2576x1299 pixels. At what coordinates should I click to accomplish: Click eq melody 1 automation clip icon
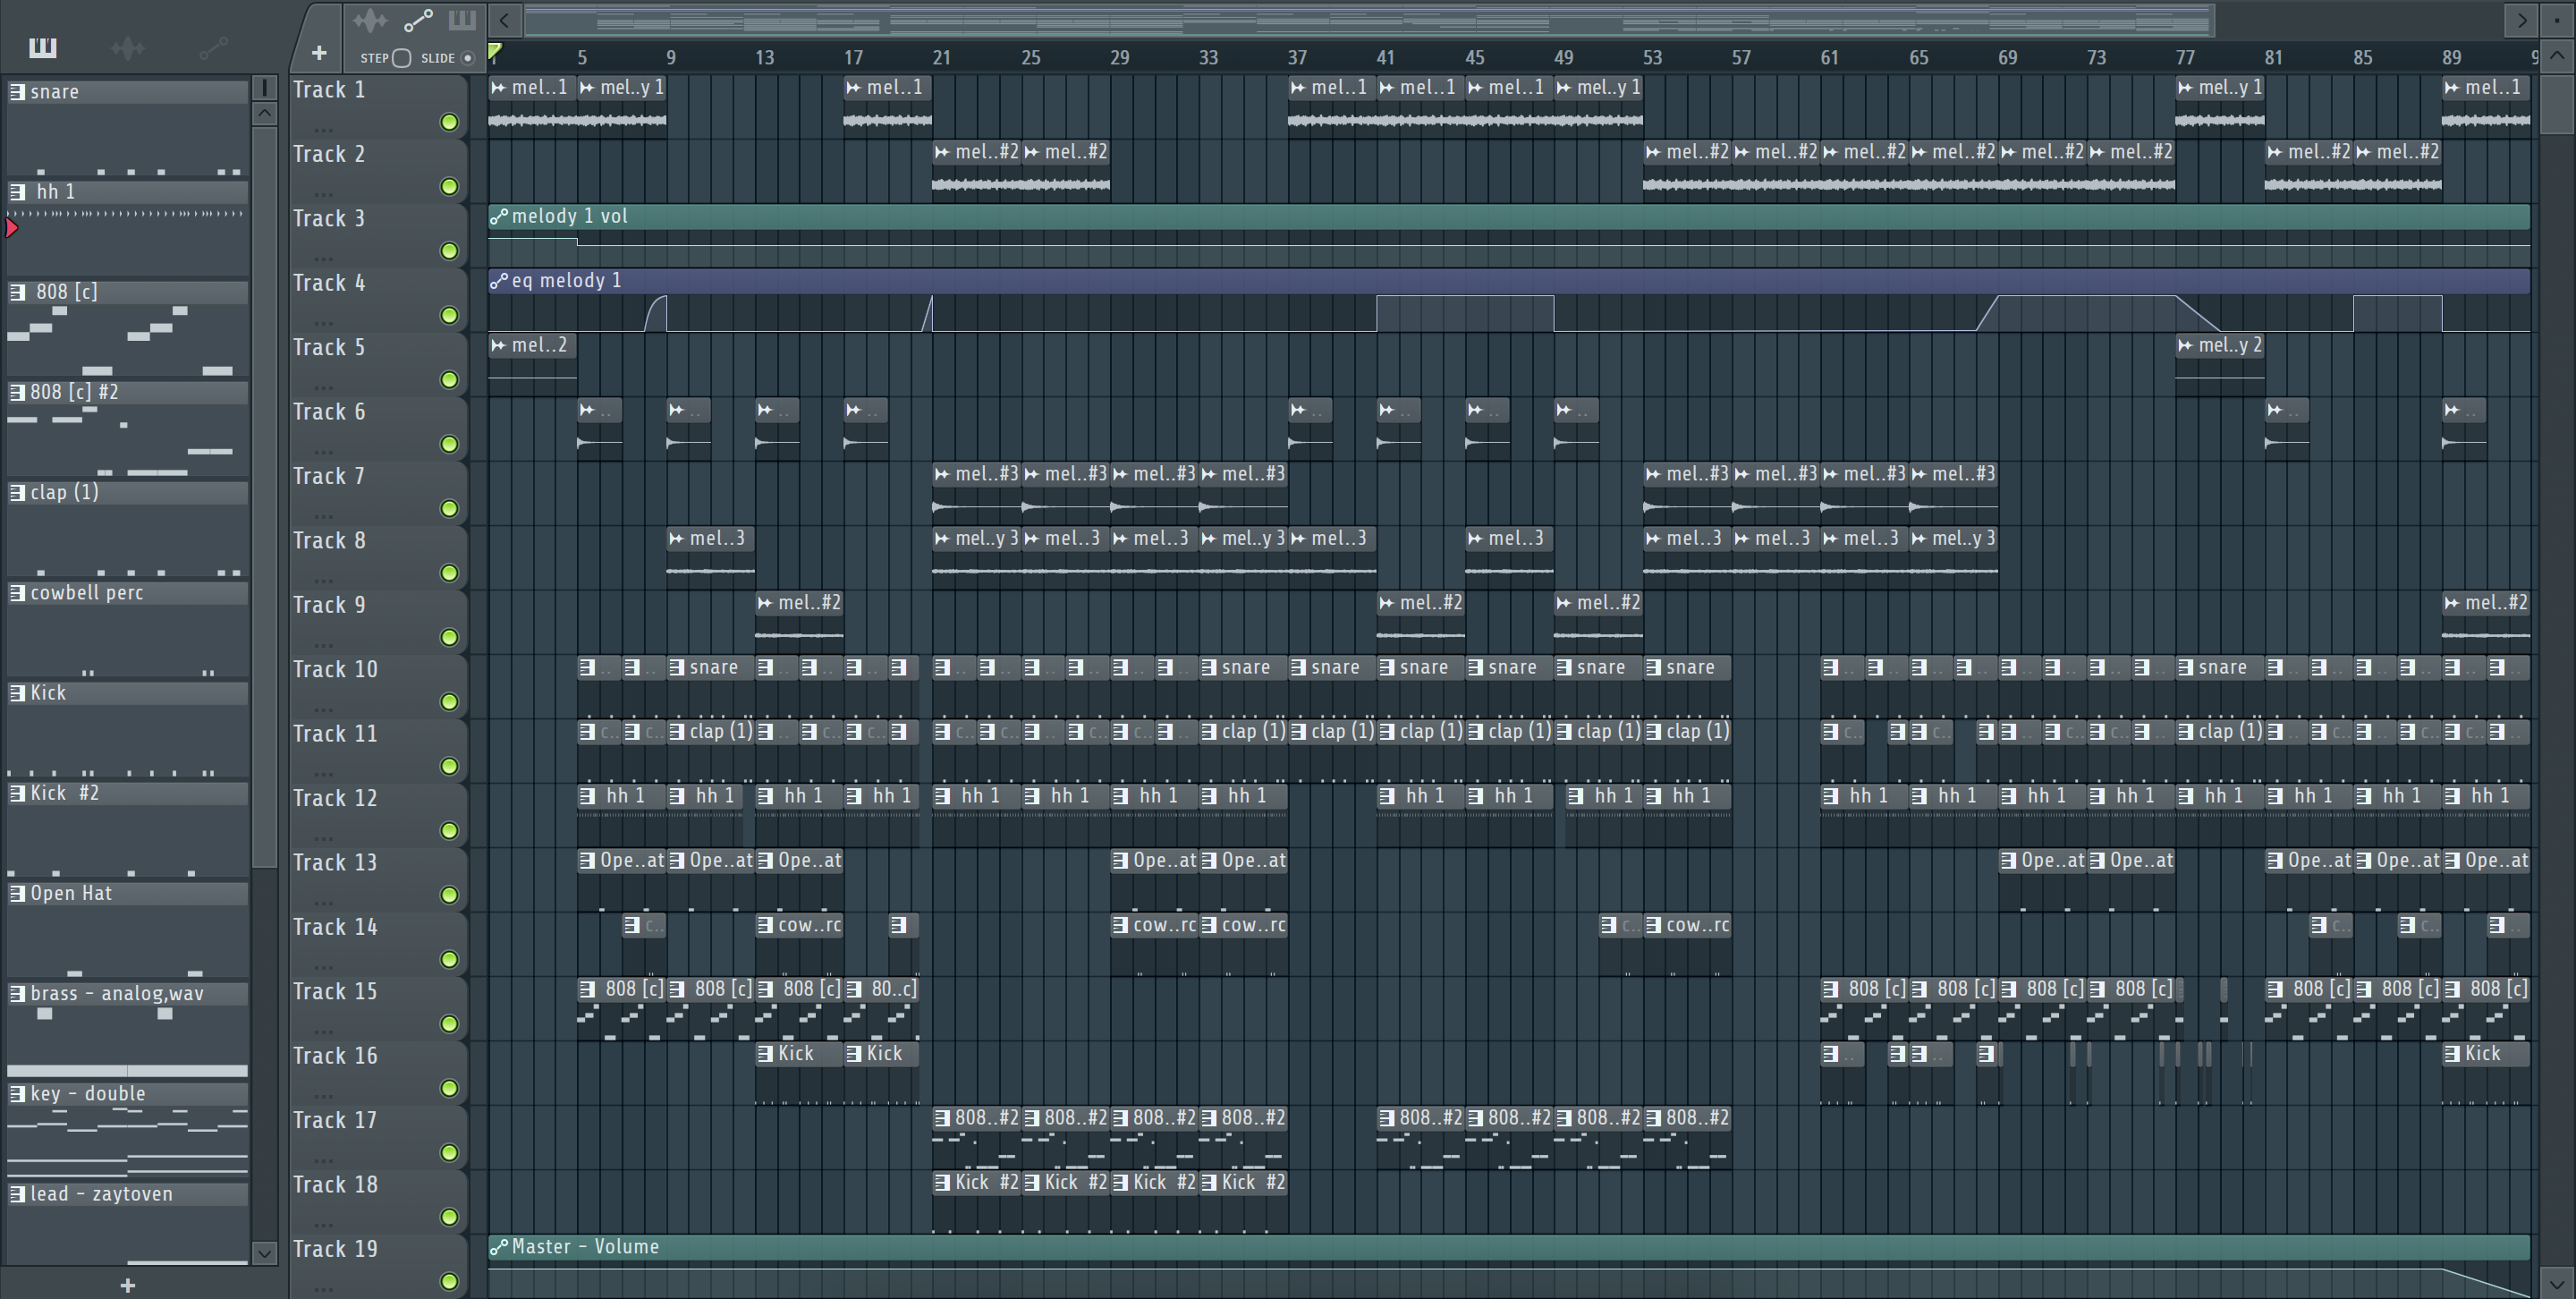pos(499,281)
